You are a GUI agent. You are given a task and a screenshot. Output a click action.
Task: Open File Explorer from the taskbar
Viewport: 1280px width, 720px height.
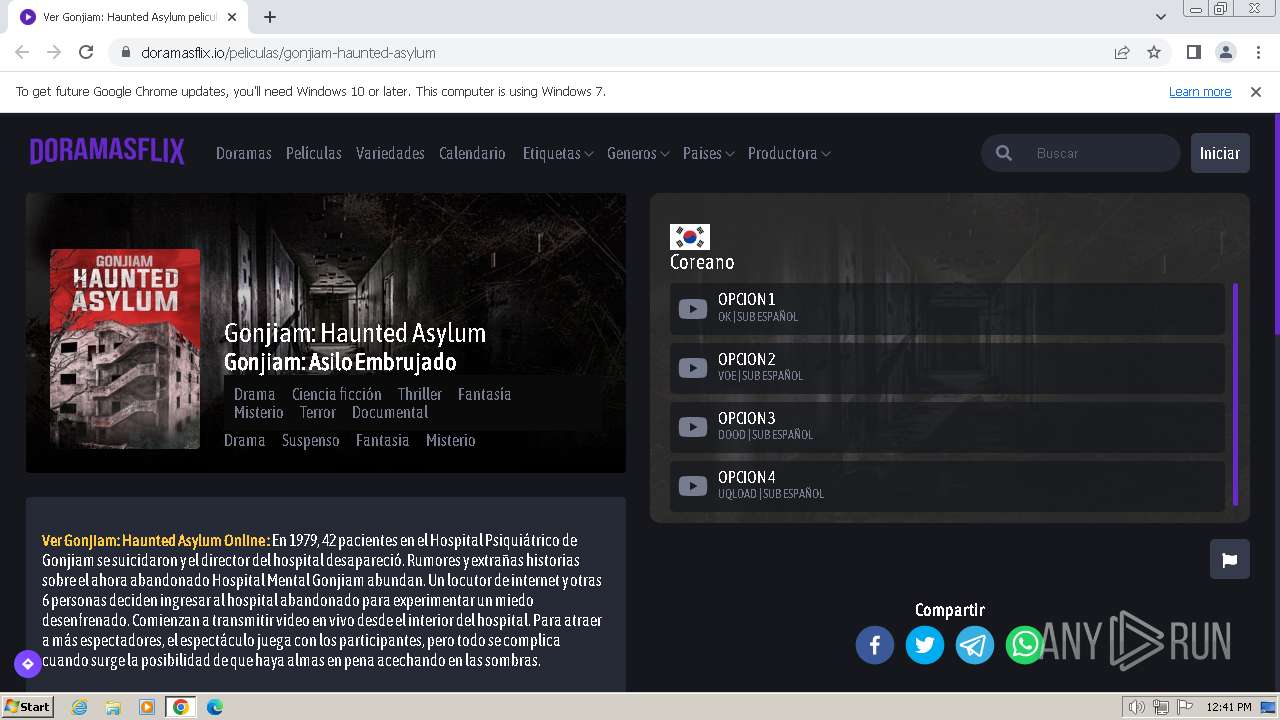tap(113, 707)
